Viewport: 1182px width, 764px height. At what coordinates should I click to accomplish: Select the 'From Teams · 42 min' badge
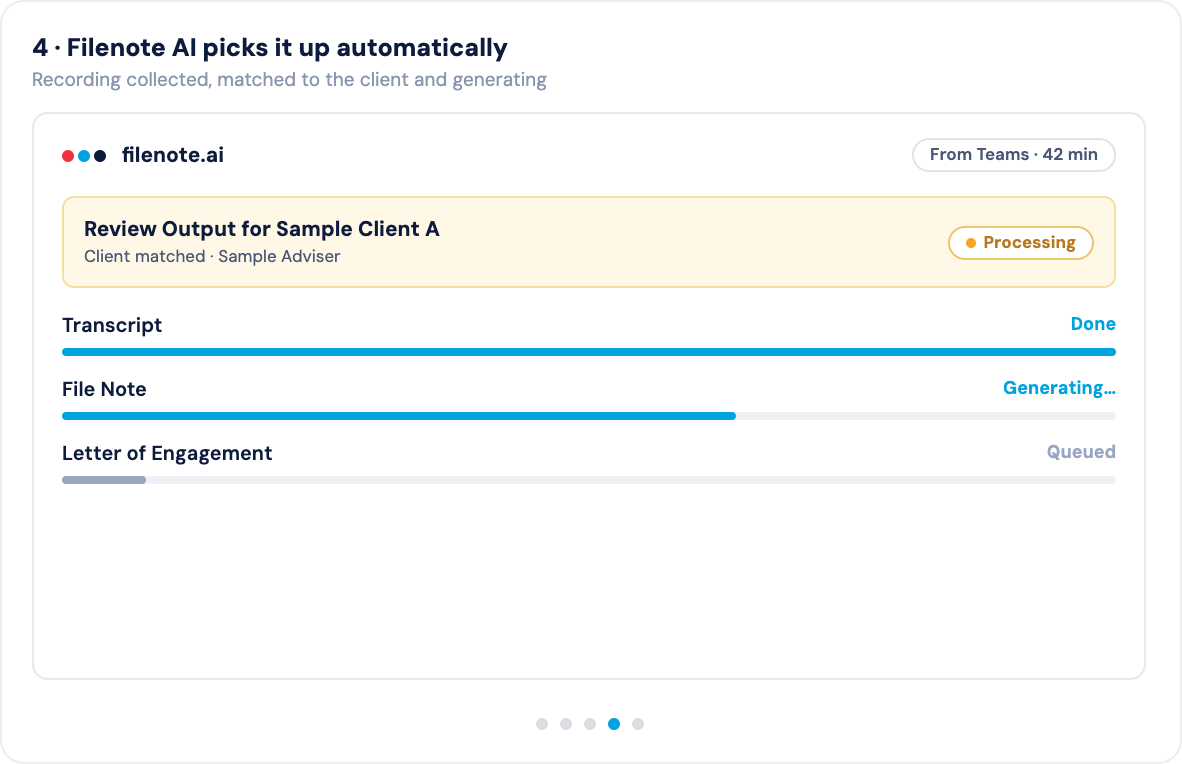click(x=1013, y=155)
